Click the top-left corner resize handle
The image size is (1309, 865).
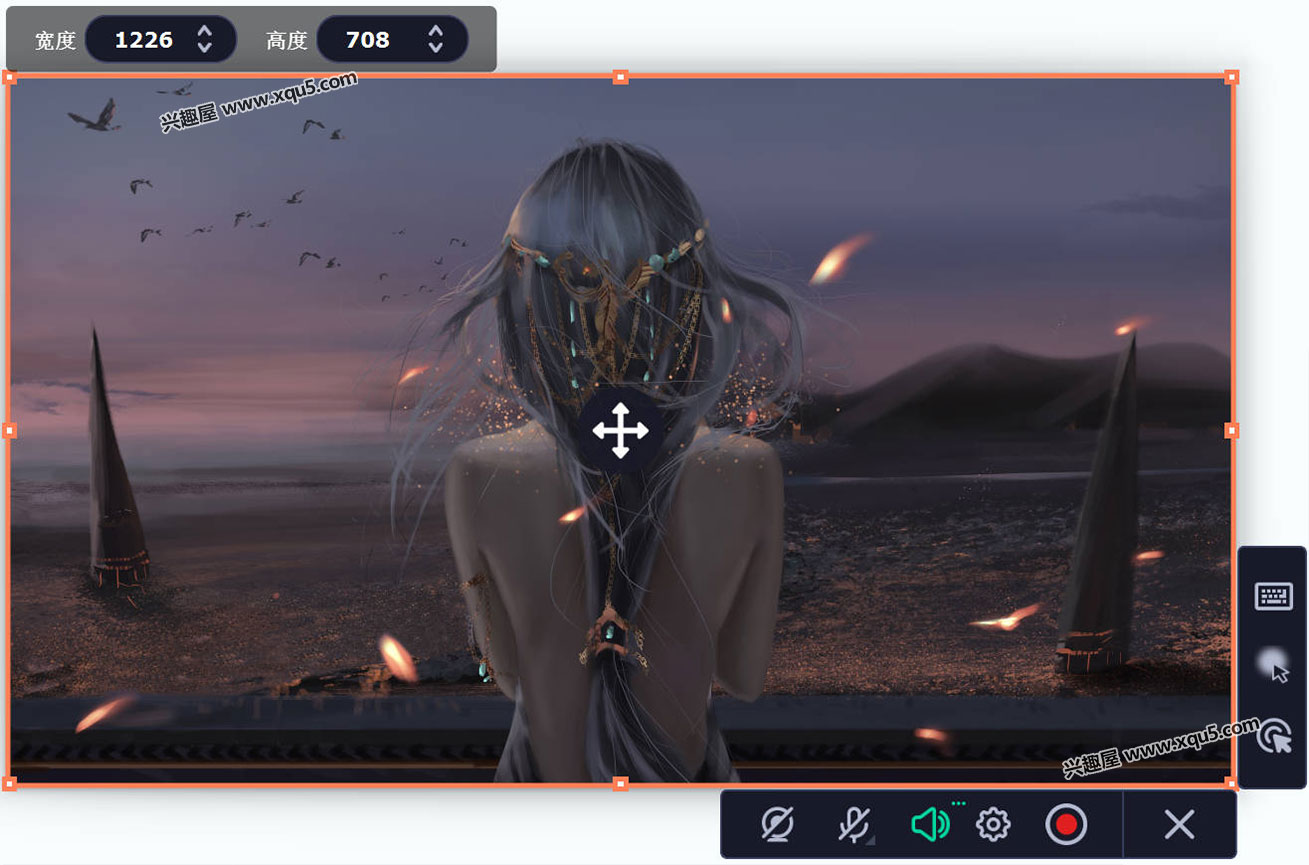9,77
